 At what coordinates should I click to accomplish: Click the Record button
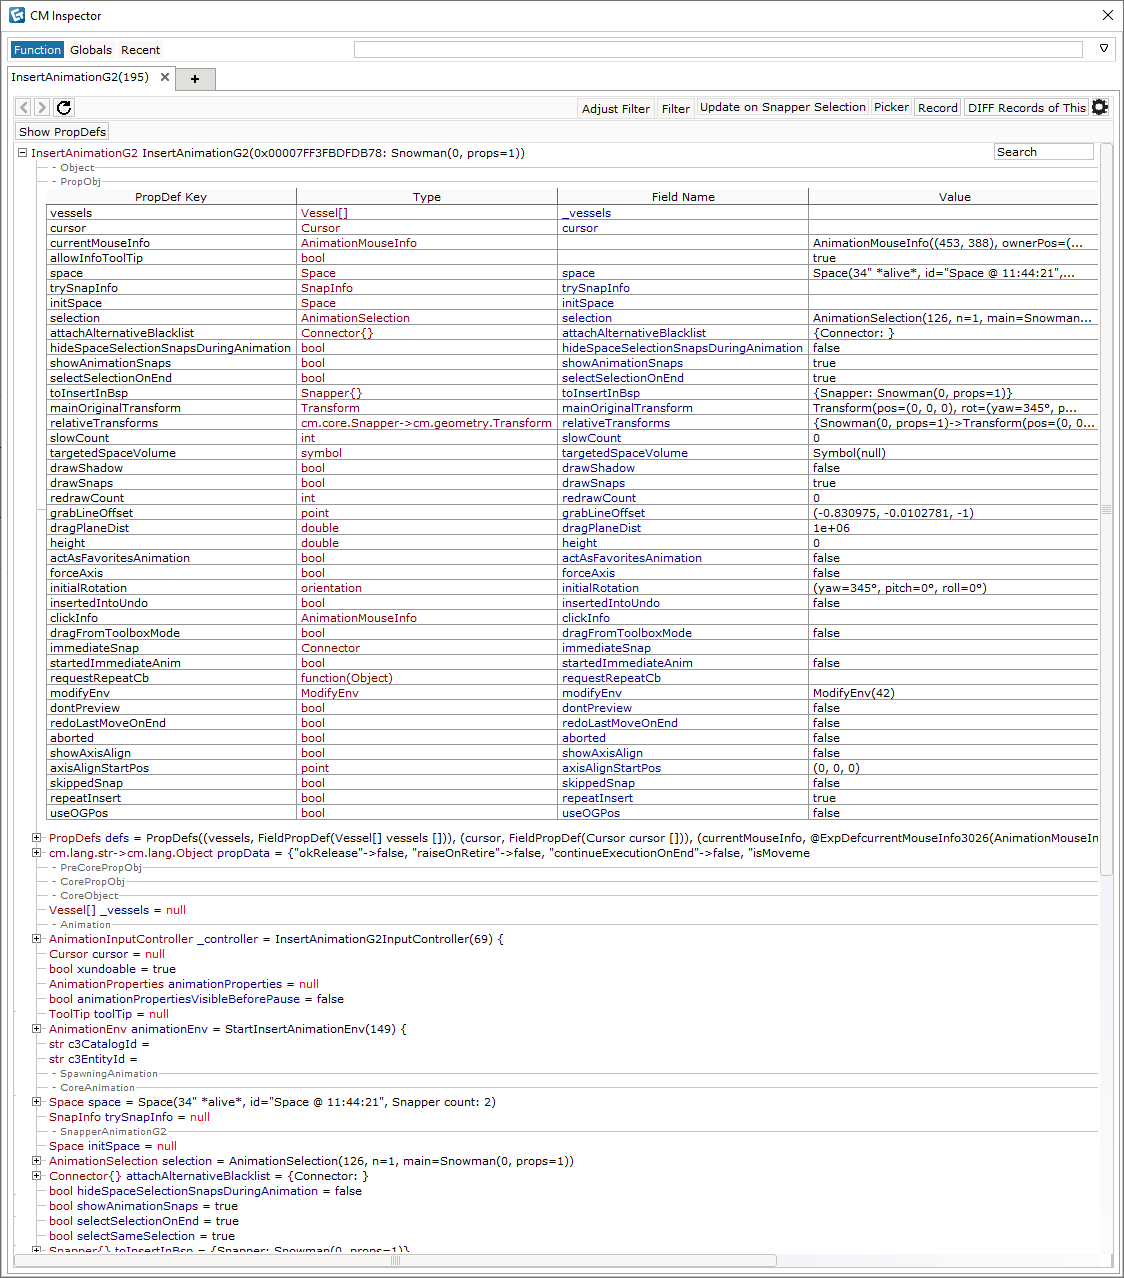(938, 107)
